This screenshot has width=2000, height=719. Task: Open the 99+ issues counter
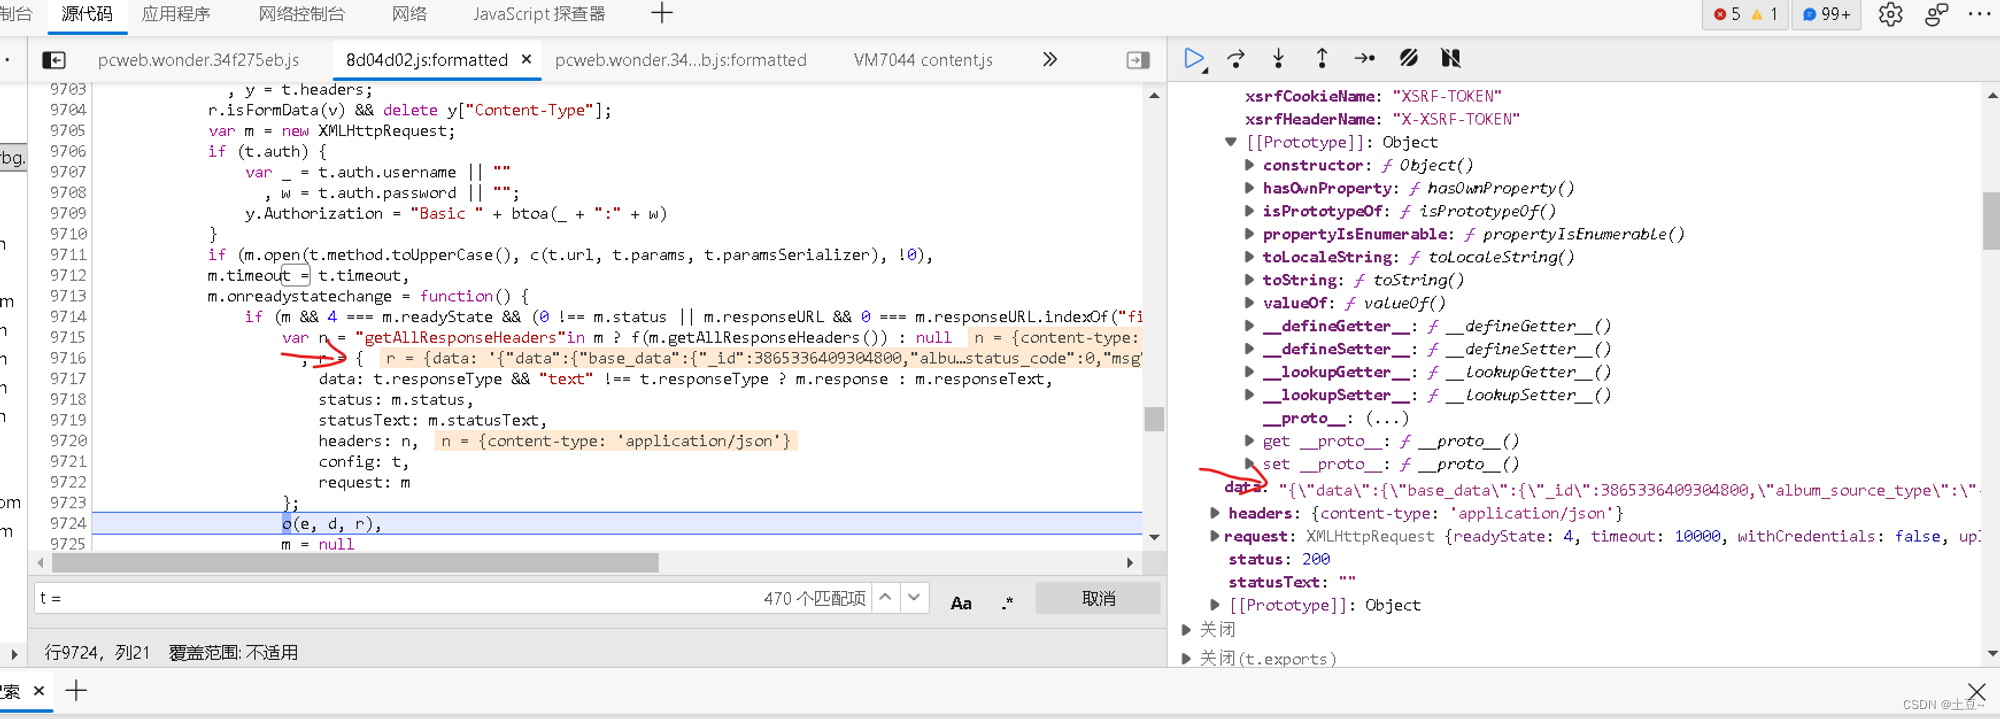click(x=1827, y=14)
